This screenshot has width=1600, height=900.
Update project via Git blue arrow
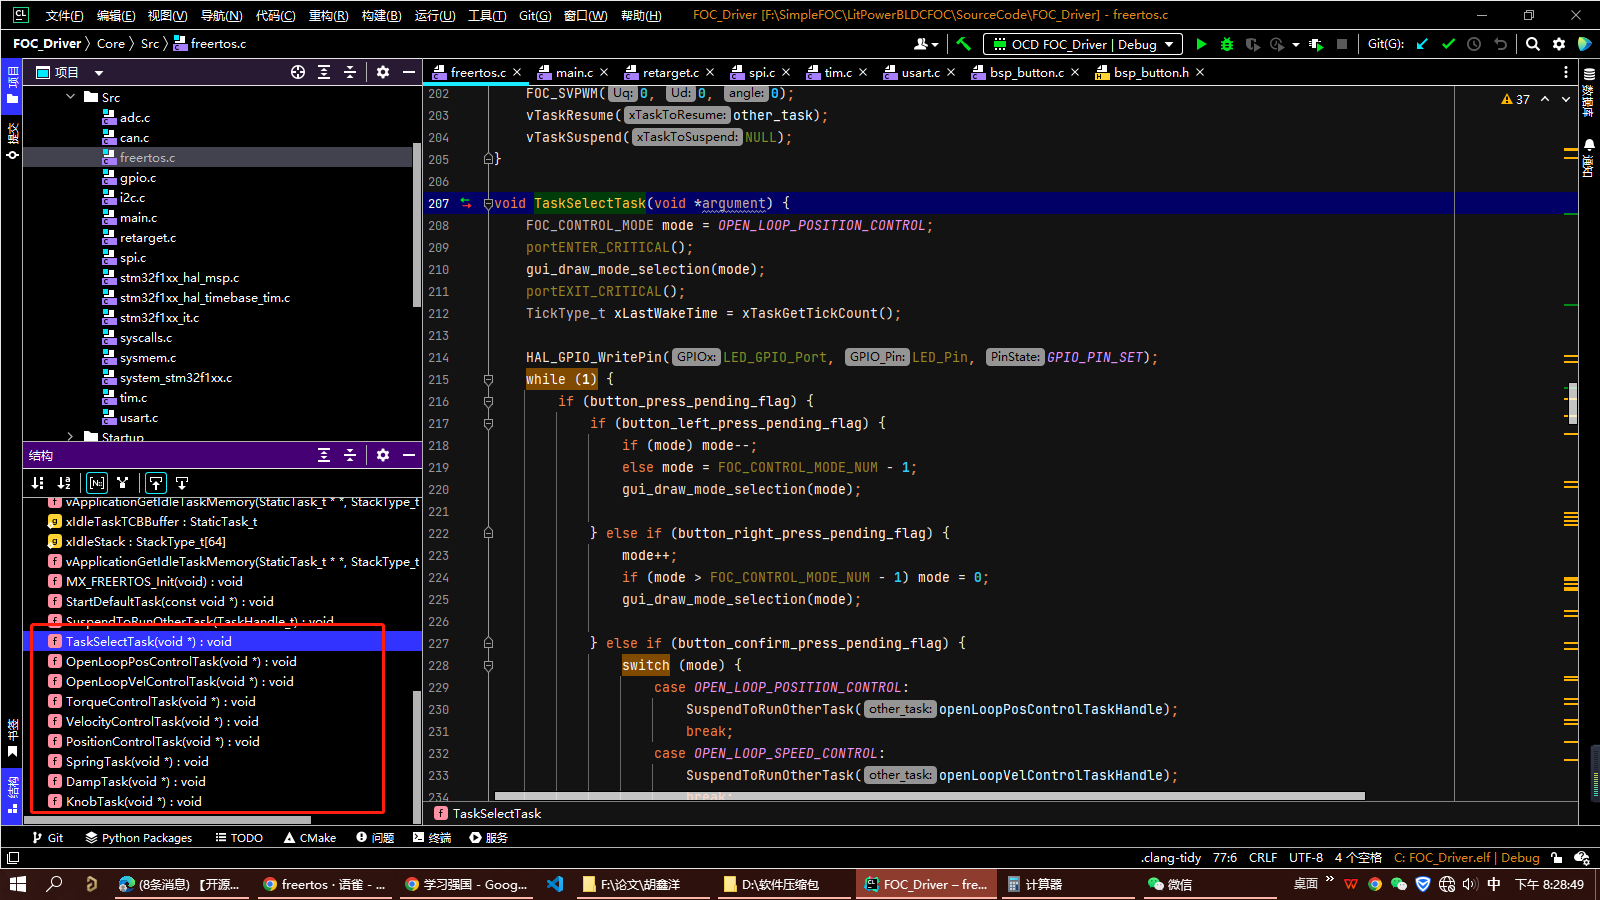(x=1422, y=44)
